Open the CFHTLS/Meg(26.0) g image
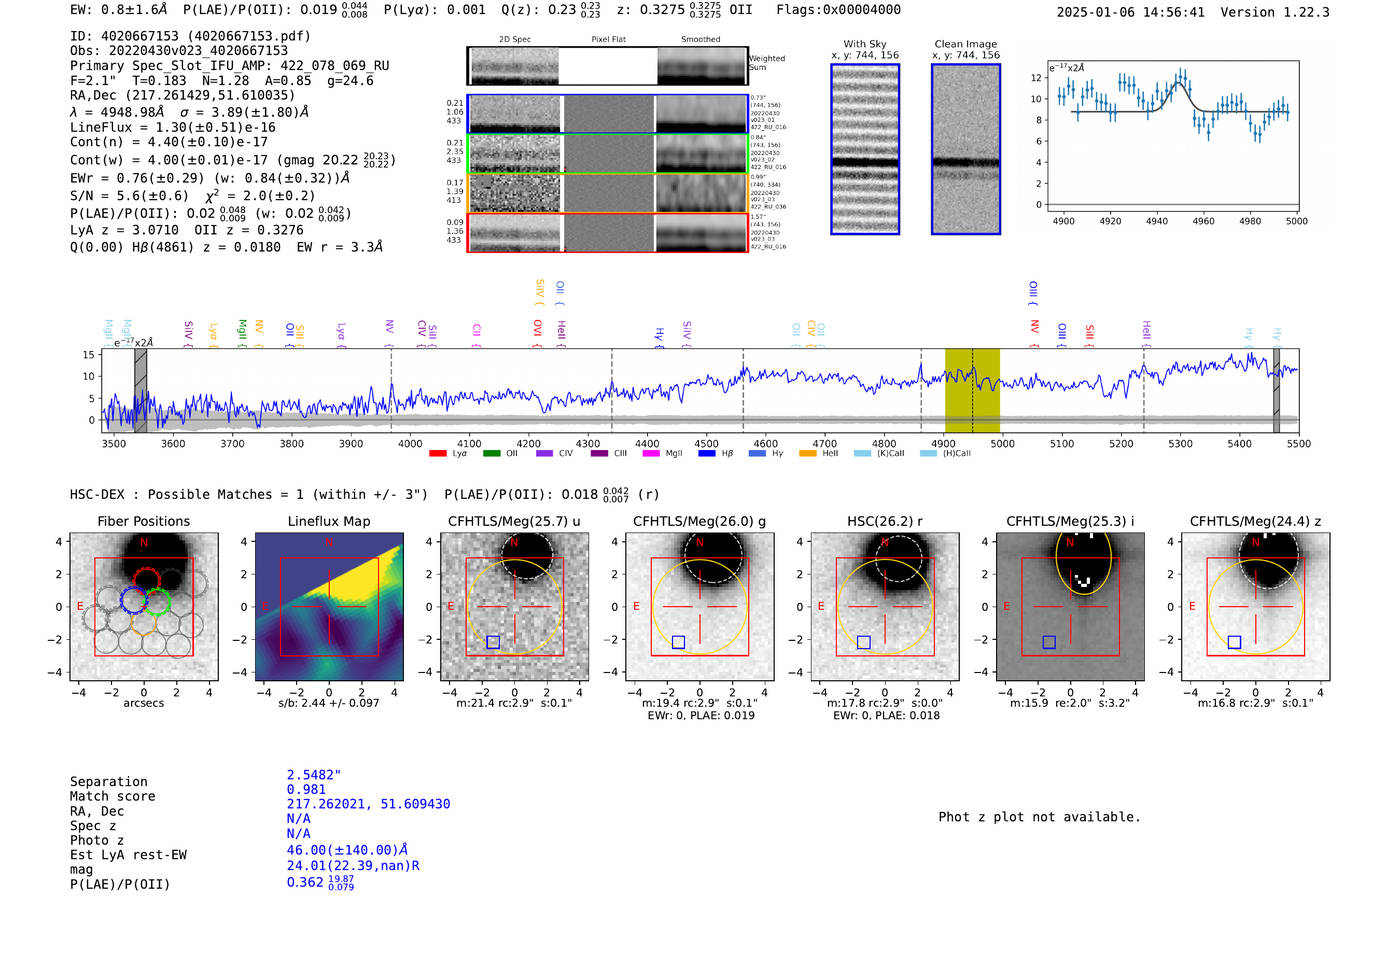Viewport: 1400px width, 953px height. [x=700, y=606]
